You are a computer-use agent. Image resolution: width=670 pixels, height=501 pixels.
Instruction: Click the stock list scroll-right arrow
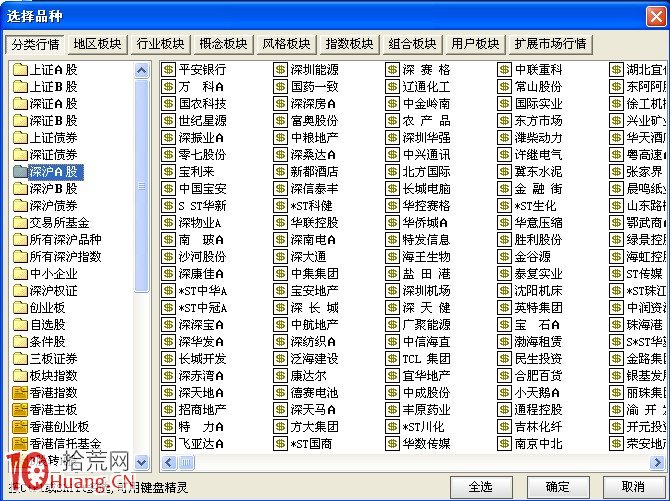coord(657,462)
